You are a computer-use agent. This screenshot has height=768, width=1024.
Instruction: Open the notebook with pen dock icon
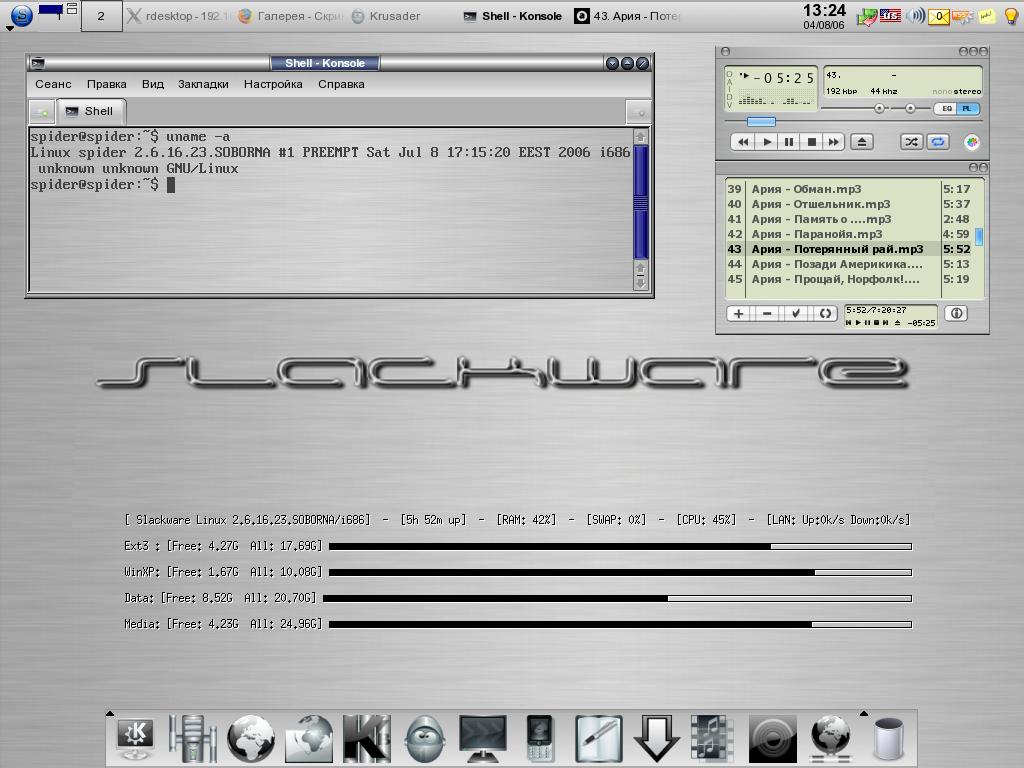point(598,739)
